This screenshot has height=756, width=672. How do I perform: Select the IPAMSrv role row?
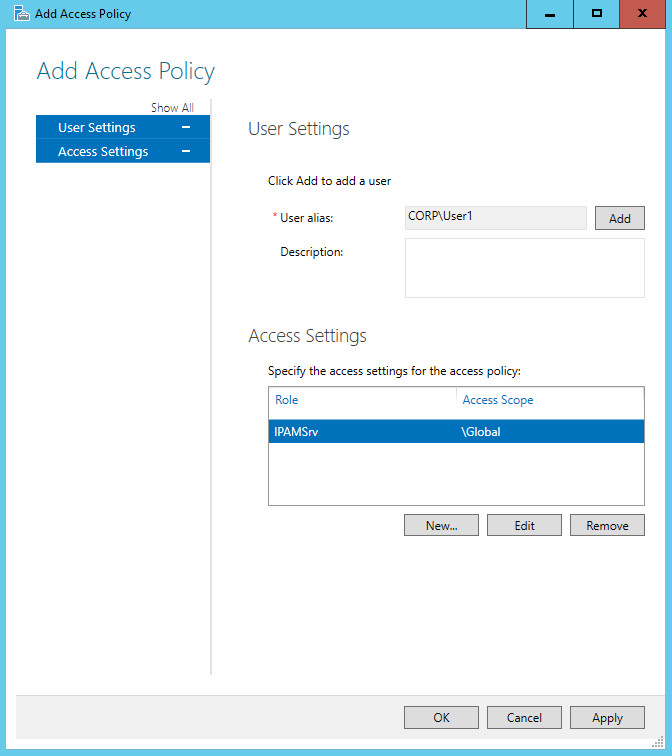456,432
